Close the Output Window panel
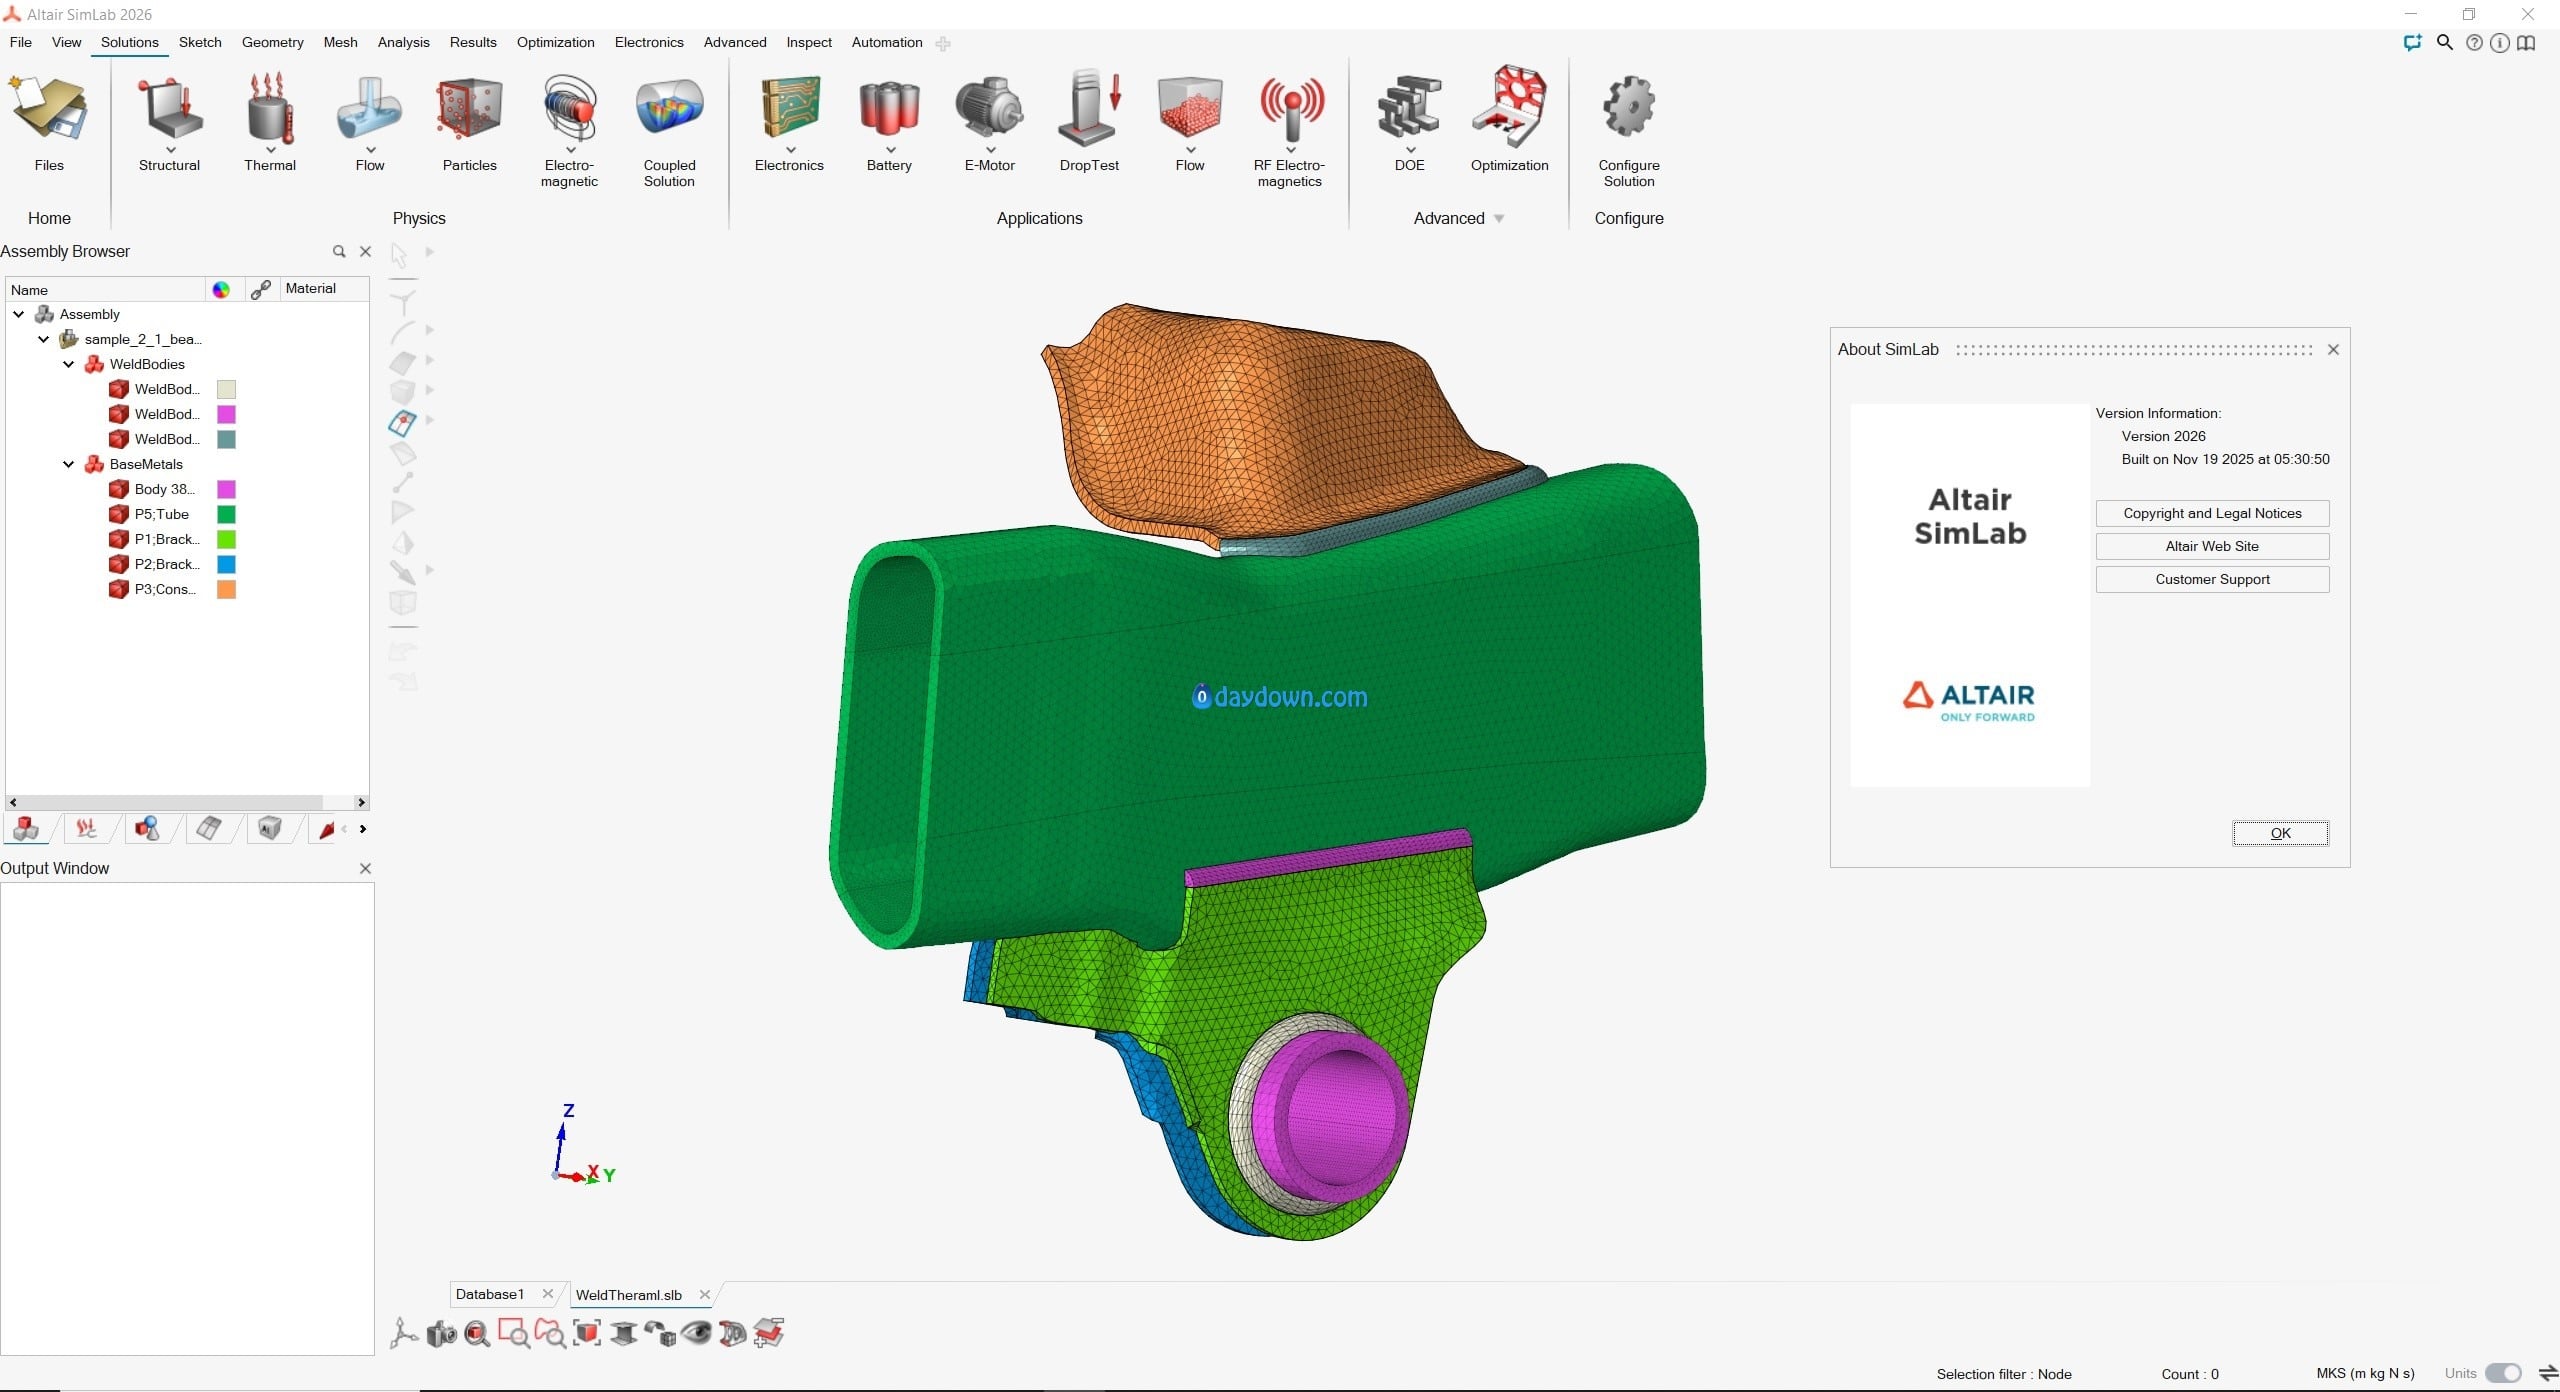 [x=365, y=868]
